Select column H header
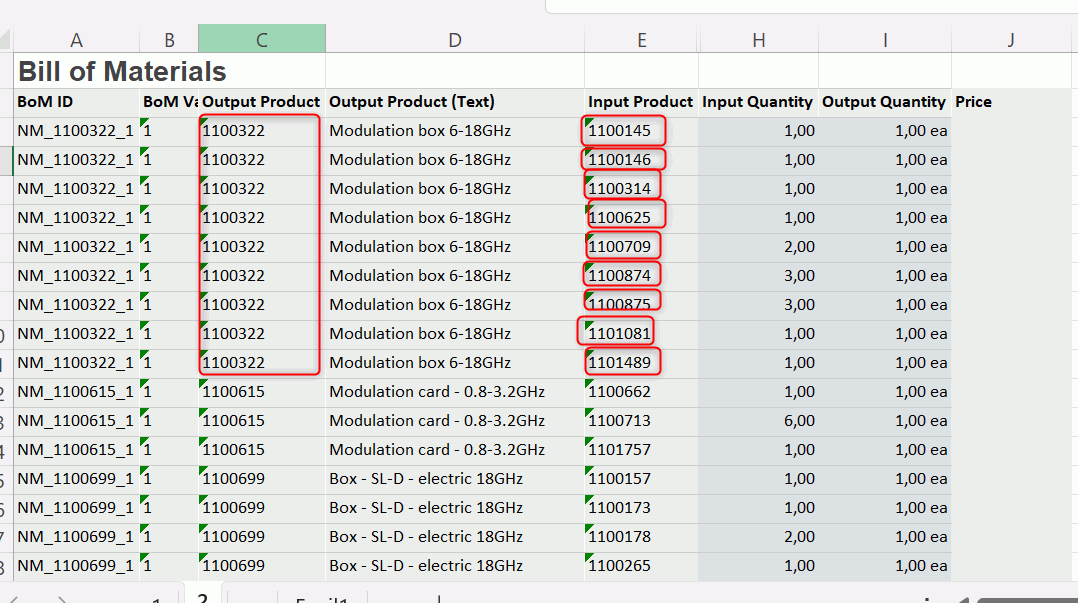This screenshot has height=603, width=1078. [x=758, y=40]
